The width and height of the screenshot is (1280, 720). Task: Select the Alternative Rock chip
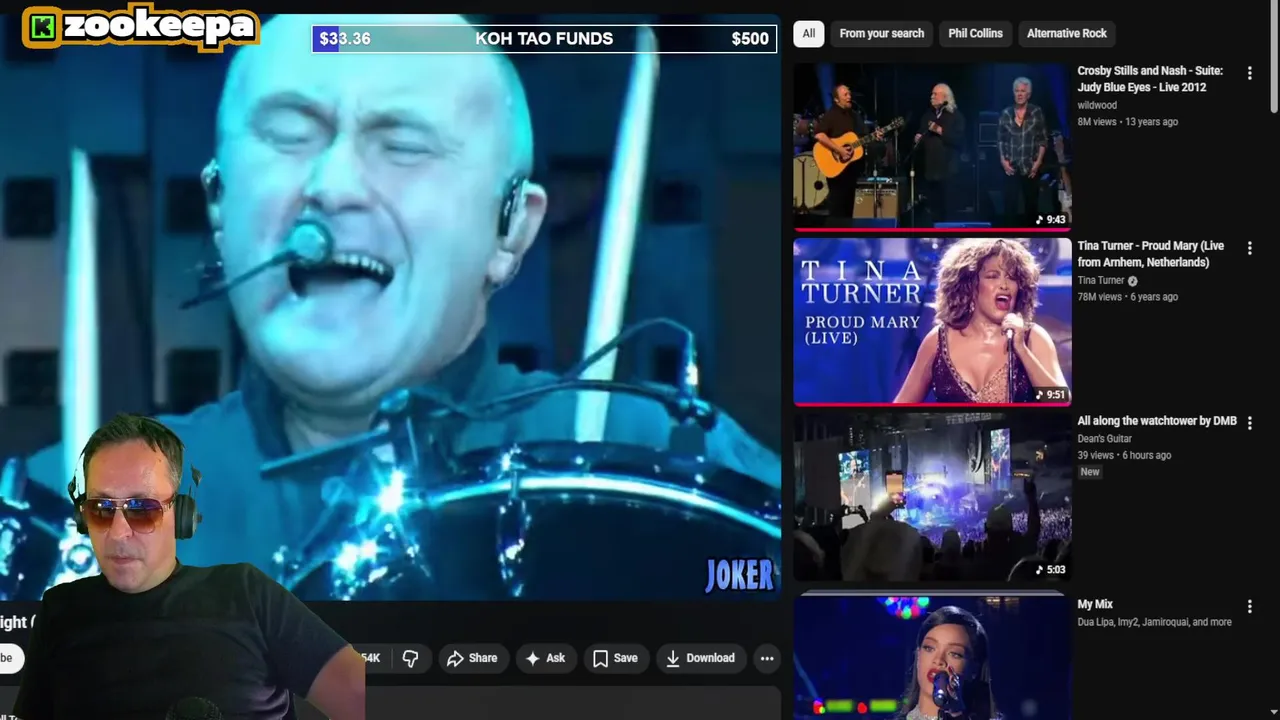(x=1066, y=33)
